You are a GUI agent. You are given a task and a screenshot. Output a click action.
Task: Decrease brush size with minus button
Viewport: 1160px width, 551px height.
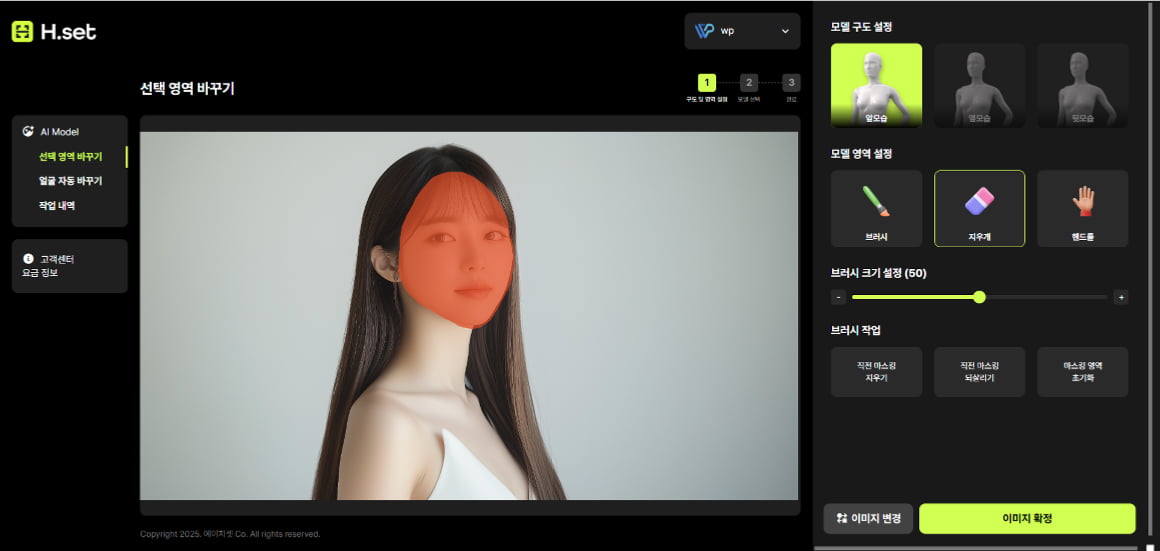tap(838, 297)
